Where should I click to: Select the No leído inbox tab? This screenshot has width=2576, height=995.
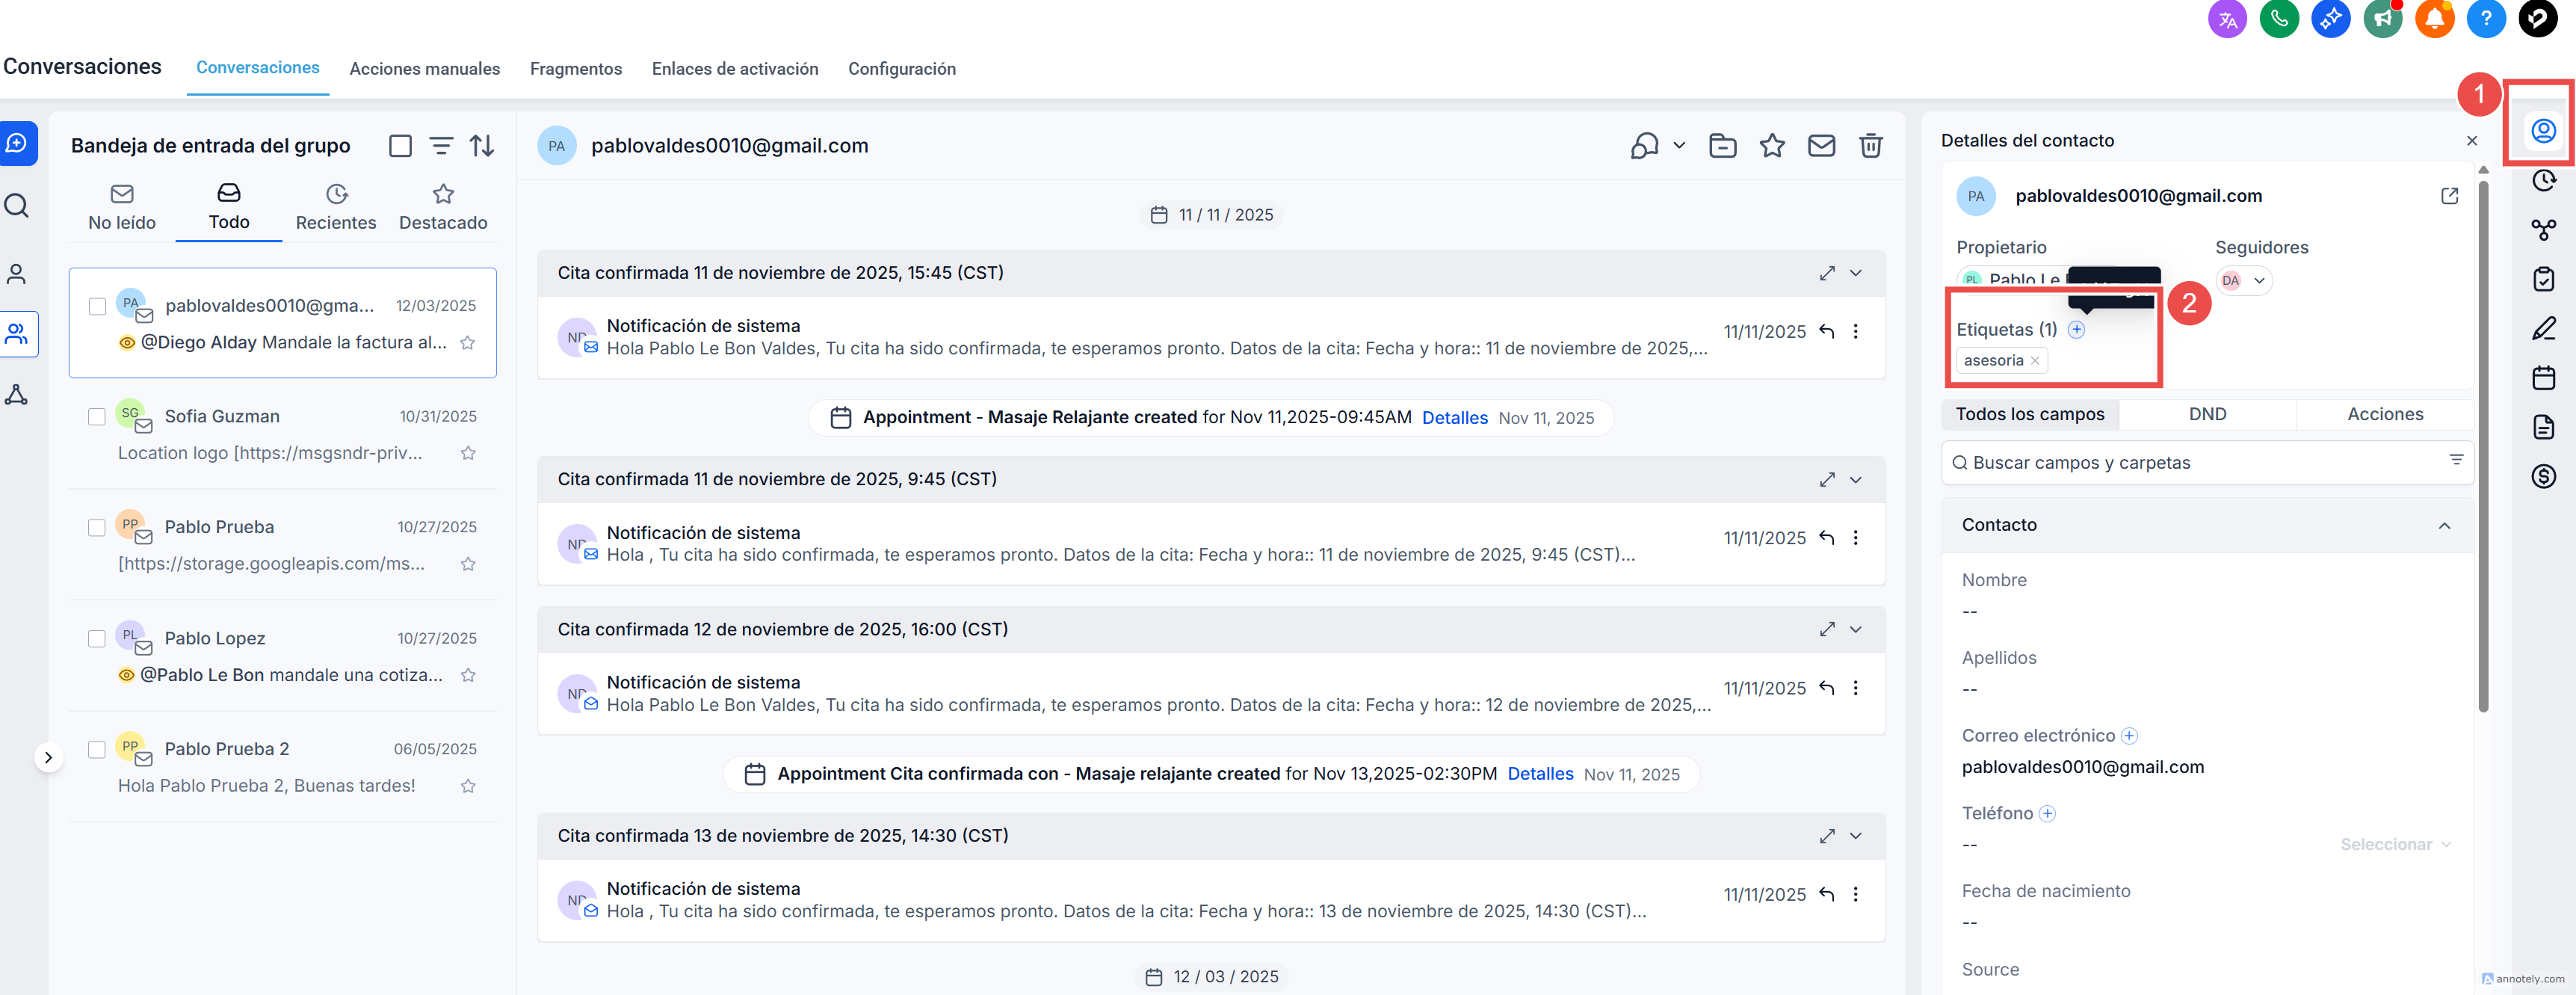coord(122,207)
